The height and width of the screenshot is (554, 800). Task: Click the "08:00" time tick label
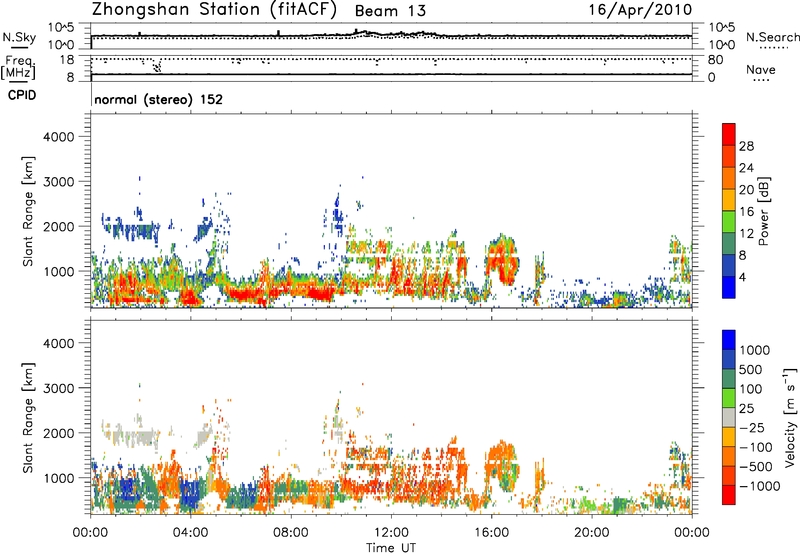click(x=291, y=533)
